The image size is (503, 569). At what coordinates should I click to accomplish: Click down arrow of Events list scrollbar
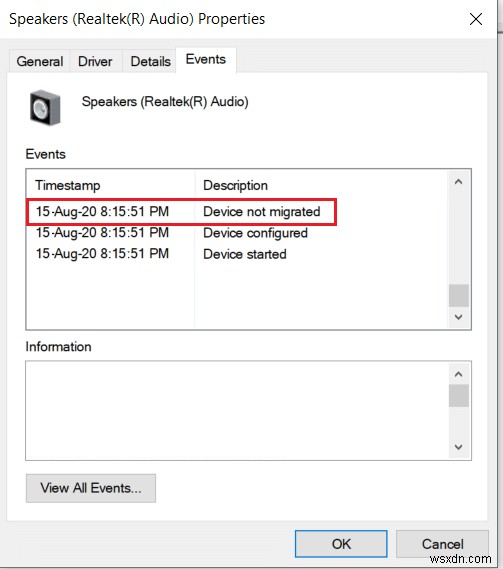click(x=459, y=317)
